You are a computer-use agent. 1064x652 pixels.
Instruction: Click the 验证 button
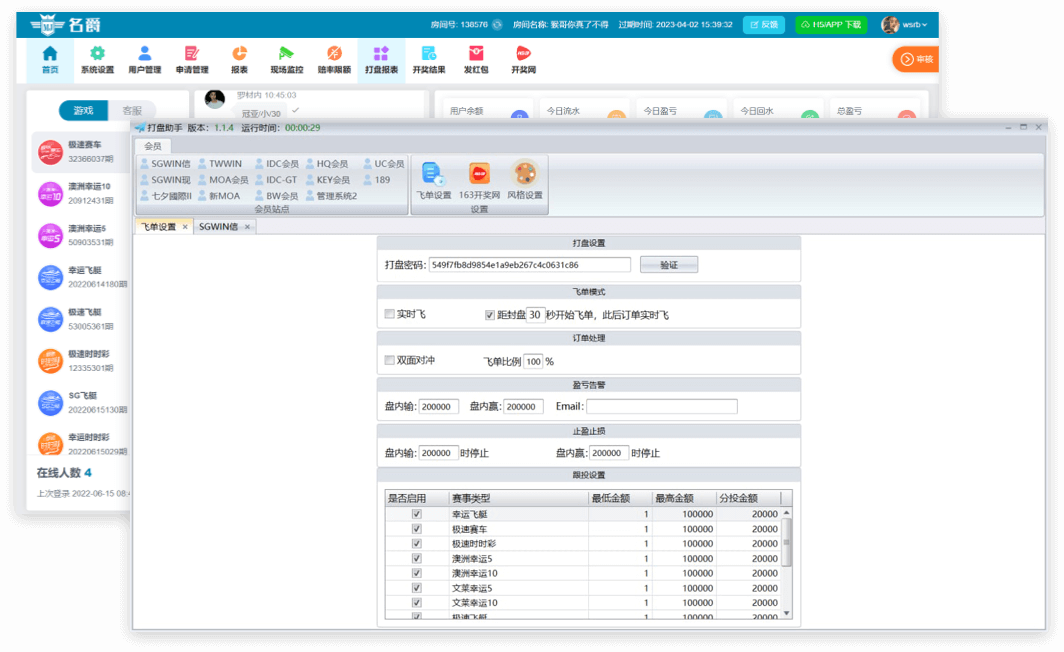[668, 265]
